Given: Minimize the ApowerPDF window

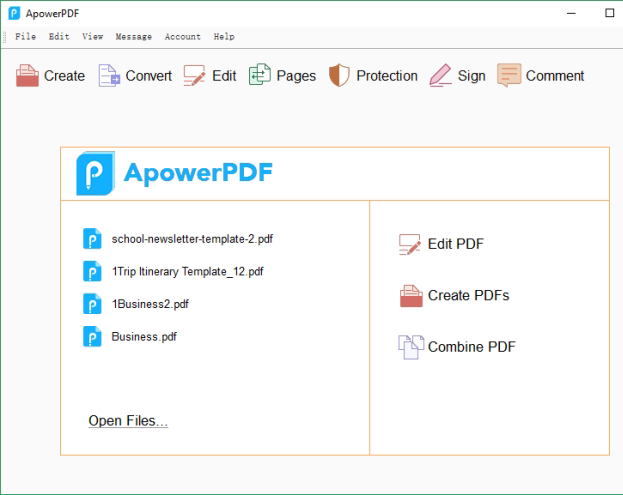Looking at the screenshot, I should [x=571, y=13].
